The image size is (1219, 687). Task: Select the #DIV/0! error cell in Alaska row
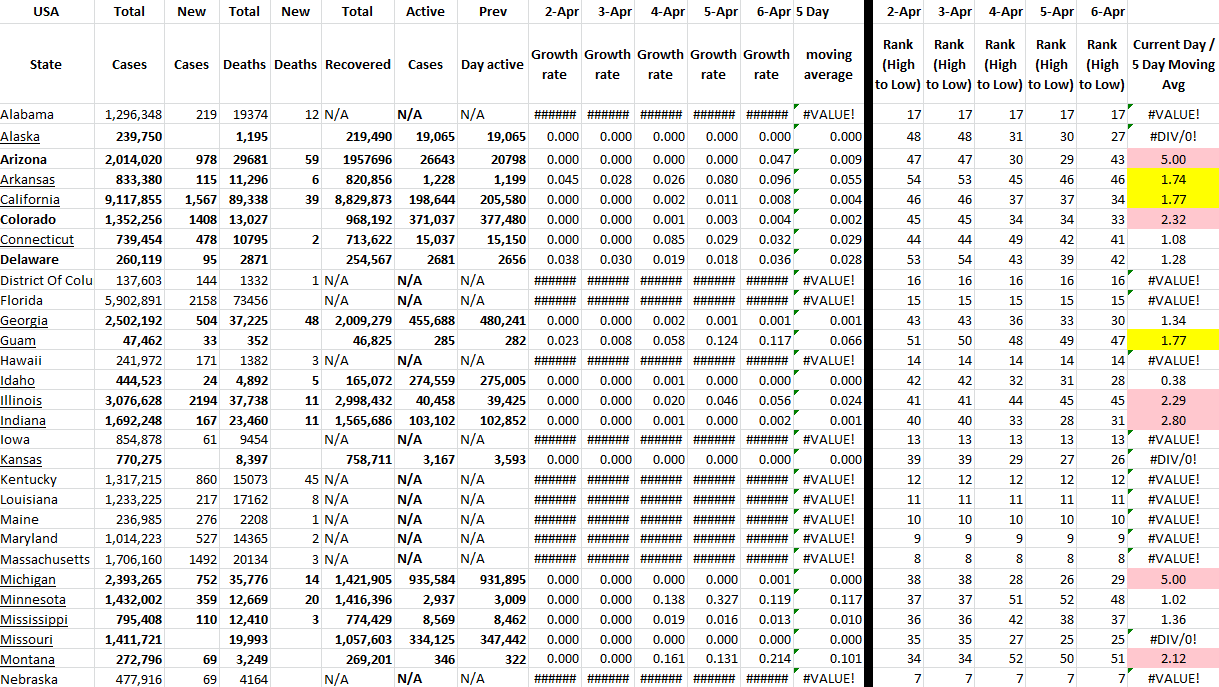tap(1173, 137)
